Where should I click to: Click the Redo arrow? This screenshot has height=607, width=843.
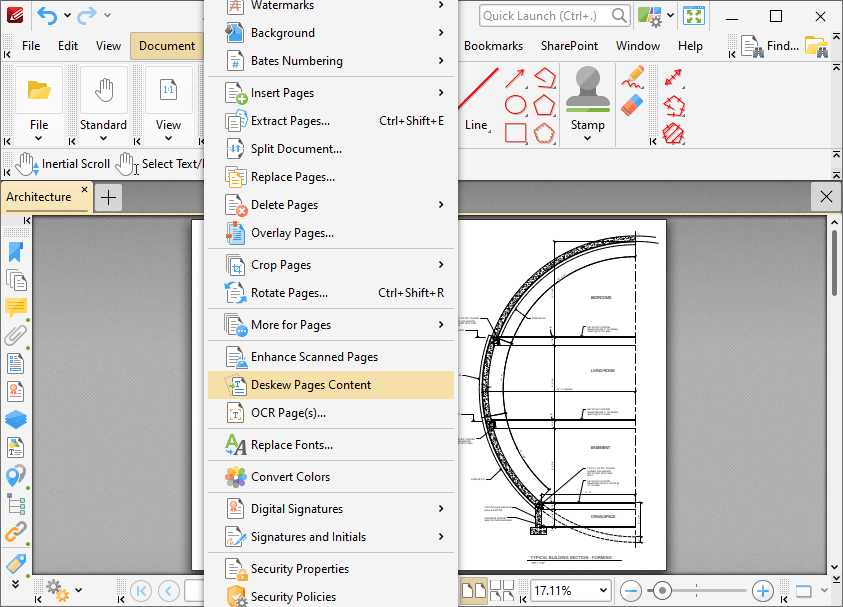(x=87, y=16)
